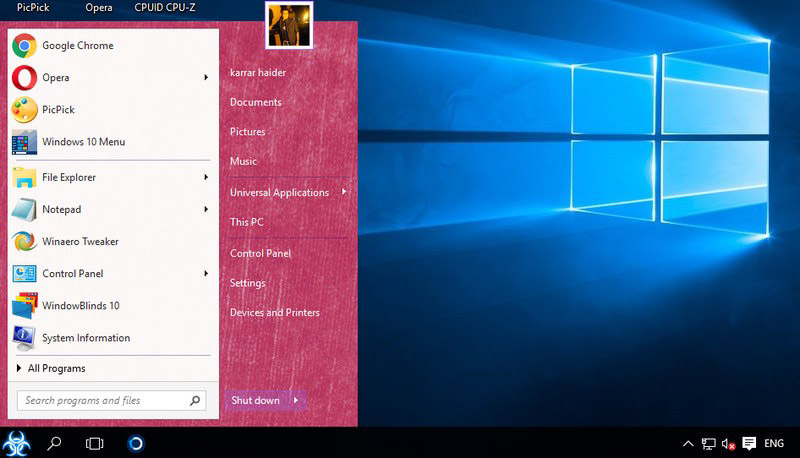Open Devices and Printers
The width and height of the screenshot is (800, 458).
click(x=274, y=312)
